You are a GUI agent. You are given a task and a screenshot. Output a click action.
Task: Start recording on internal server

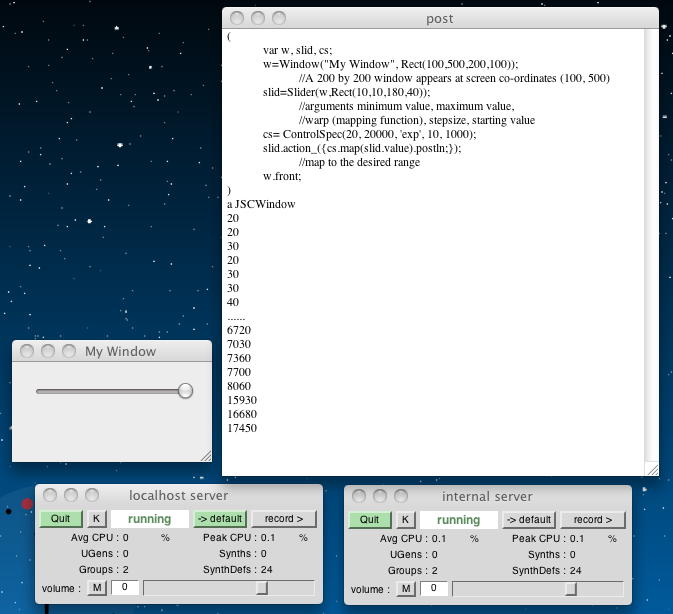point(593,519)
